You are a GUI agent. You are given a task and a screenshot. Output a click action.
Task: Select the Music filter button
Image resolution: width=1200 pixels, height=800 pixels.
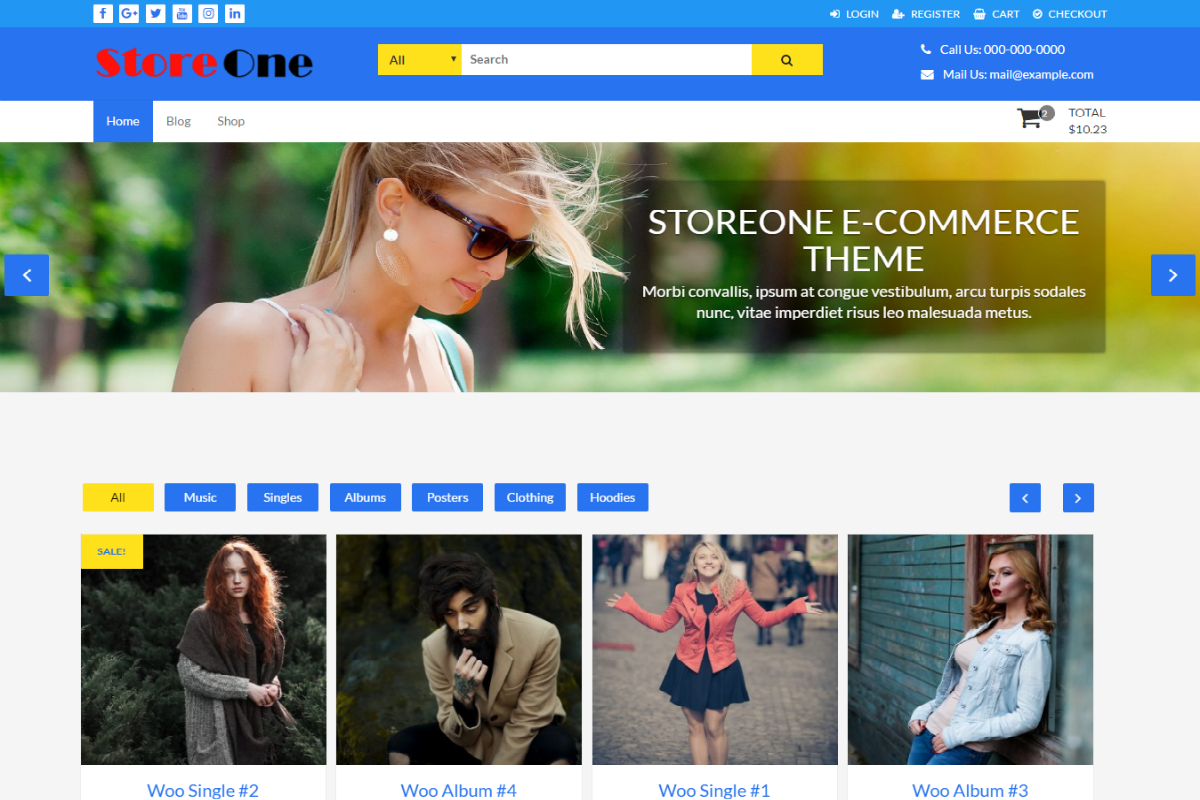199,497
